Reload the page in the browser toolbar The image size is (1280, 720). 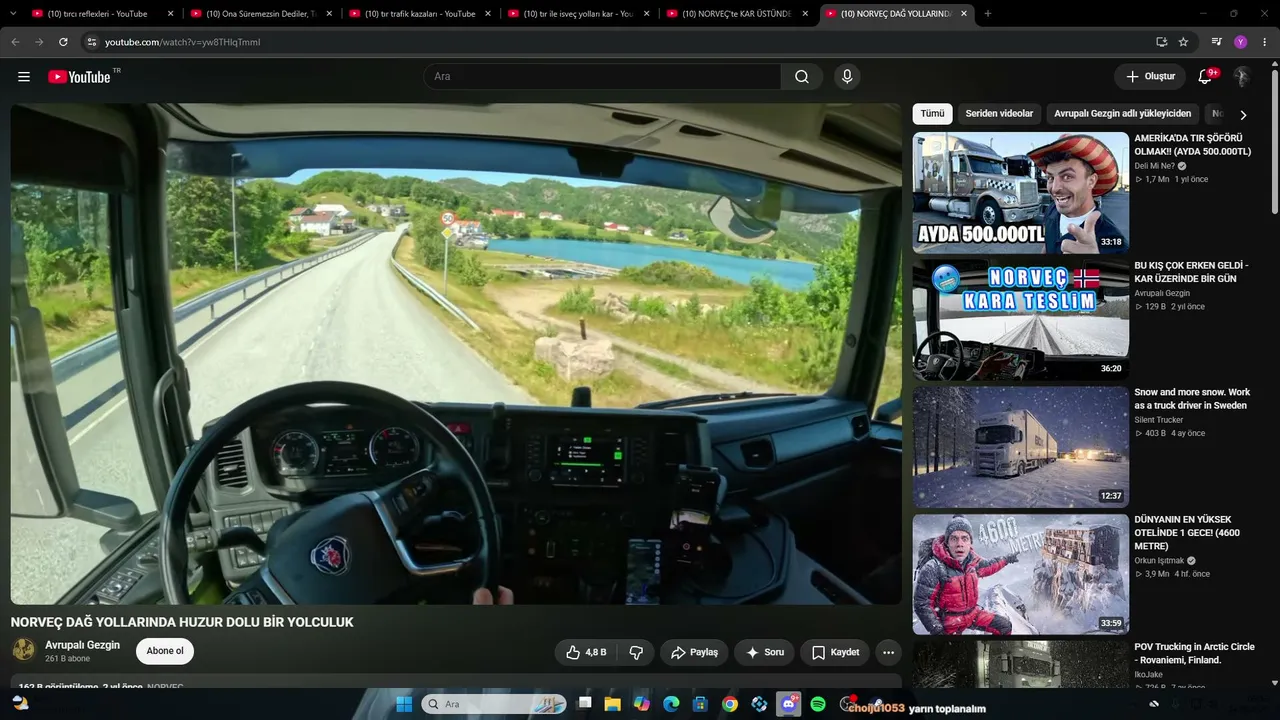63,42
